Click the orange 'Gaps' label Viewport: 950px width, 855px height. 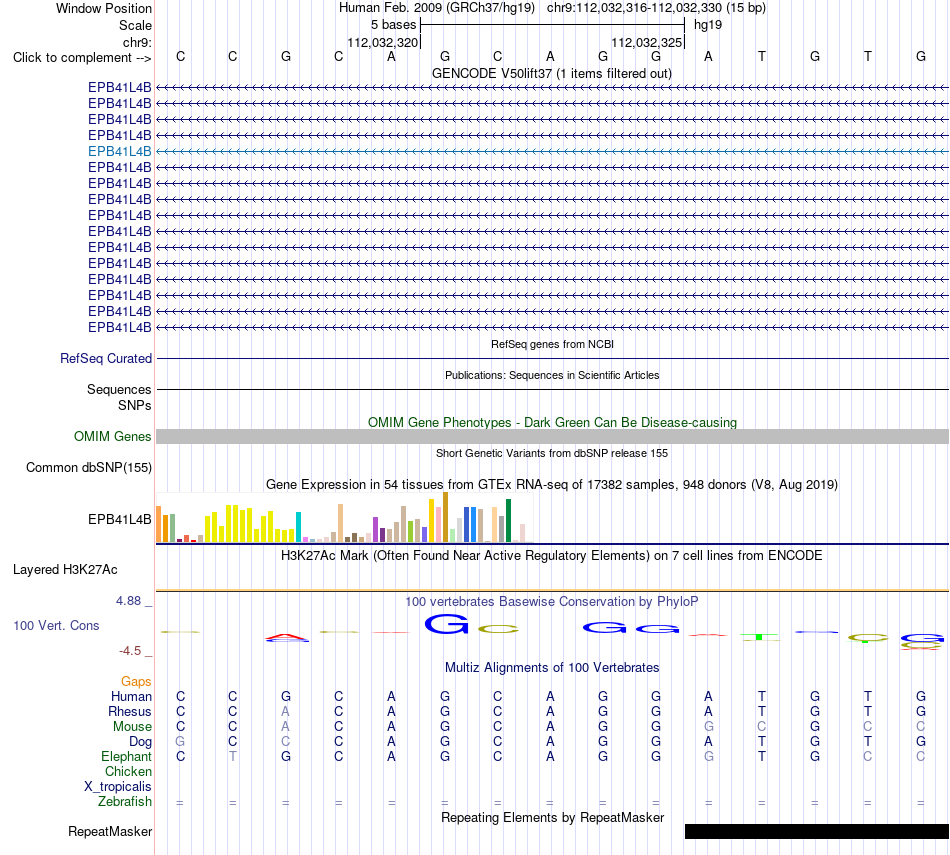[x=136, y=682]
